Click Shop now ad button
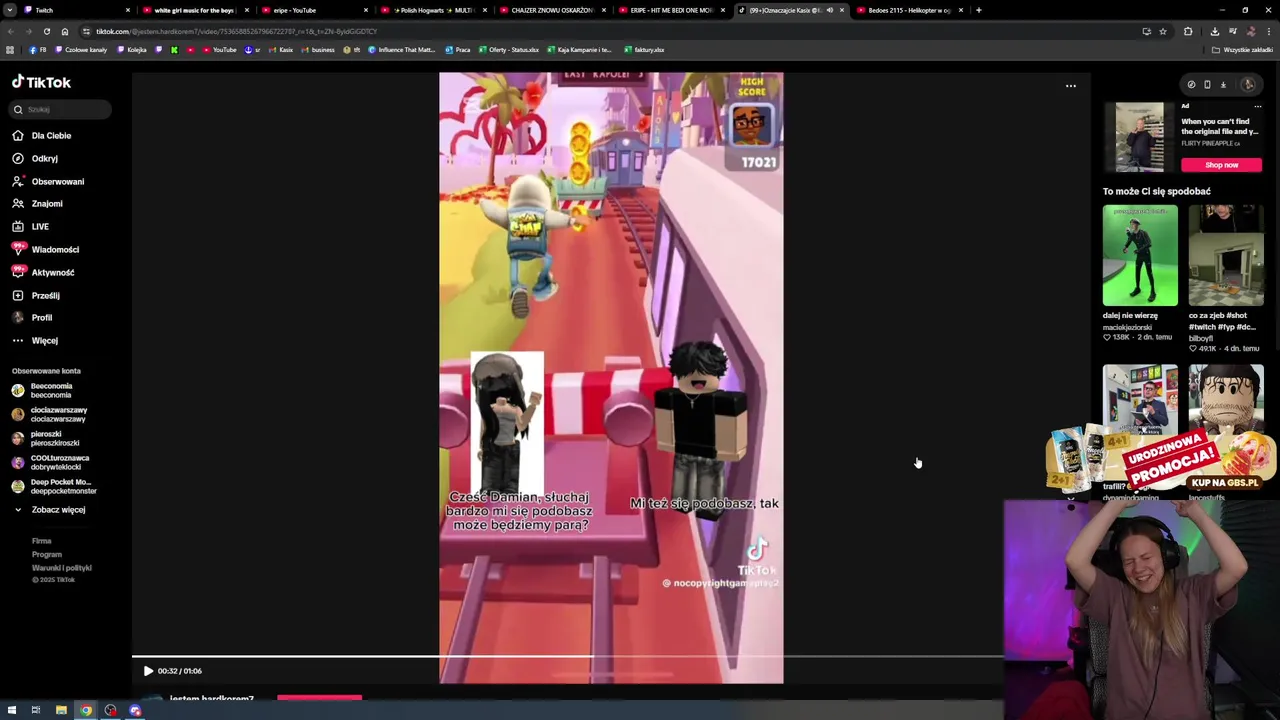 (x=1221, y=165)
